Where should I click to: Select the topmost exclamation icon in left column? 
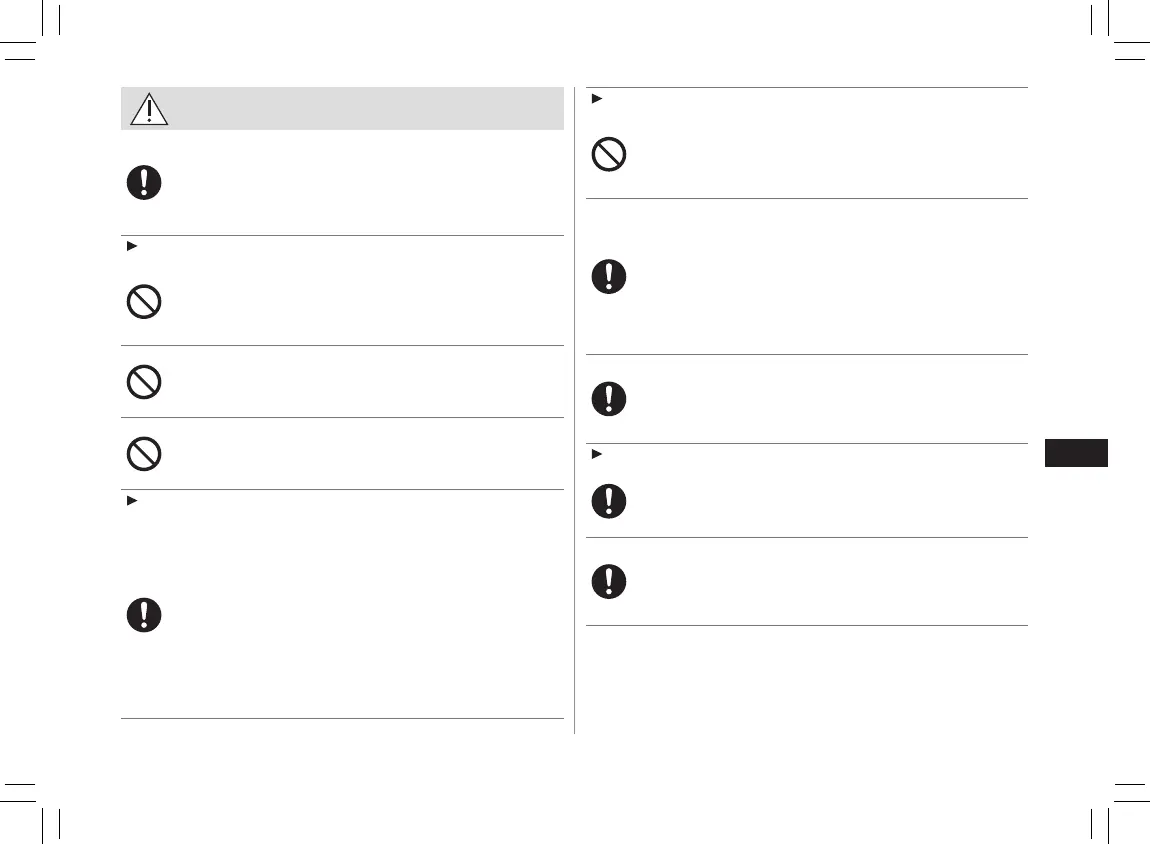(144, 183)
